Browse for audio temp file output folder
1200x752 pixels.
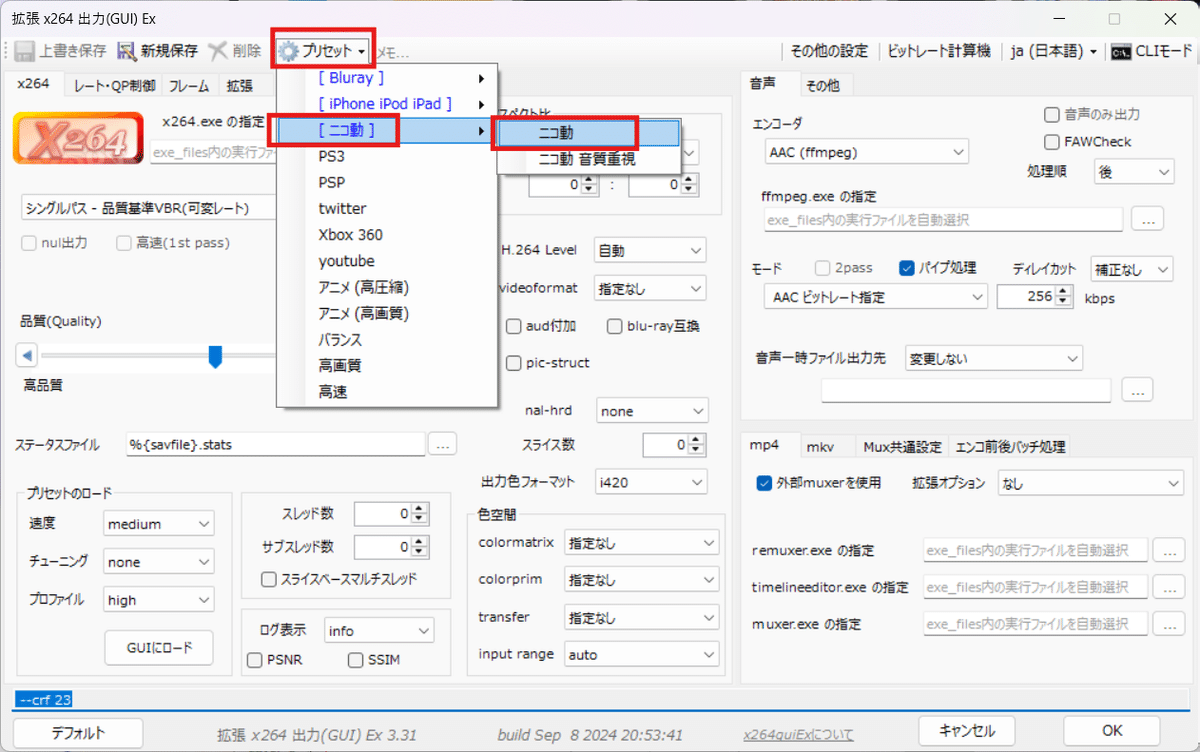(1137, 390)
